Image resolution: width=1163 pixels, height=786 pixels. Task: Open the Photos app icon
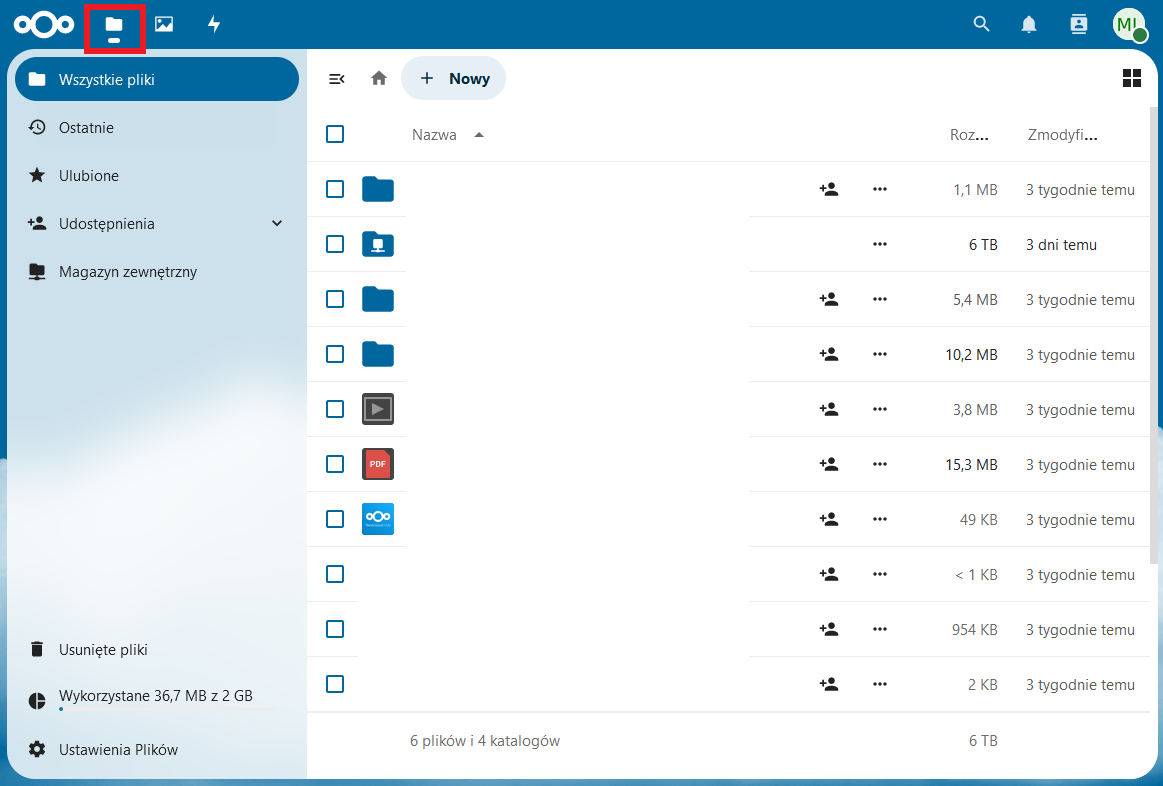(164, 24)
